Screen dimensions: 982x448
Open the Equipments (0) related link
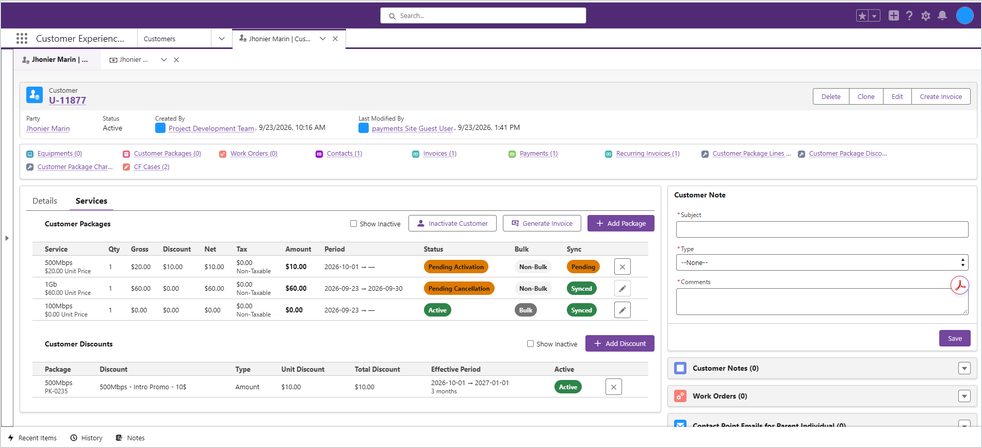(x=59, y=154)
